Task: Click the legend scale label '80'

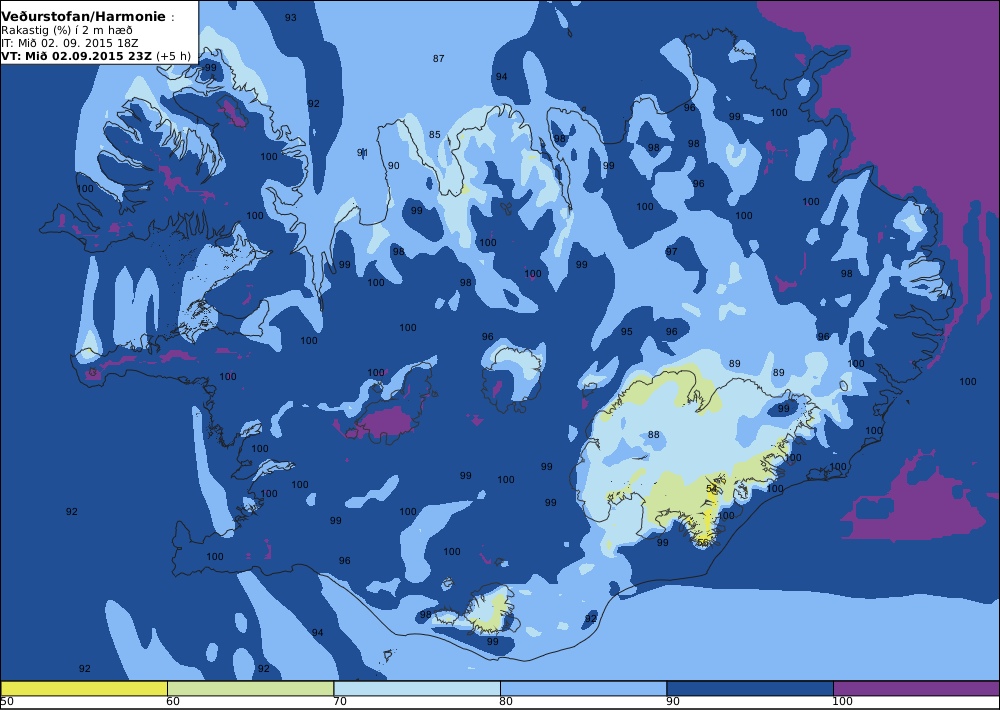Action: point(506,702)
